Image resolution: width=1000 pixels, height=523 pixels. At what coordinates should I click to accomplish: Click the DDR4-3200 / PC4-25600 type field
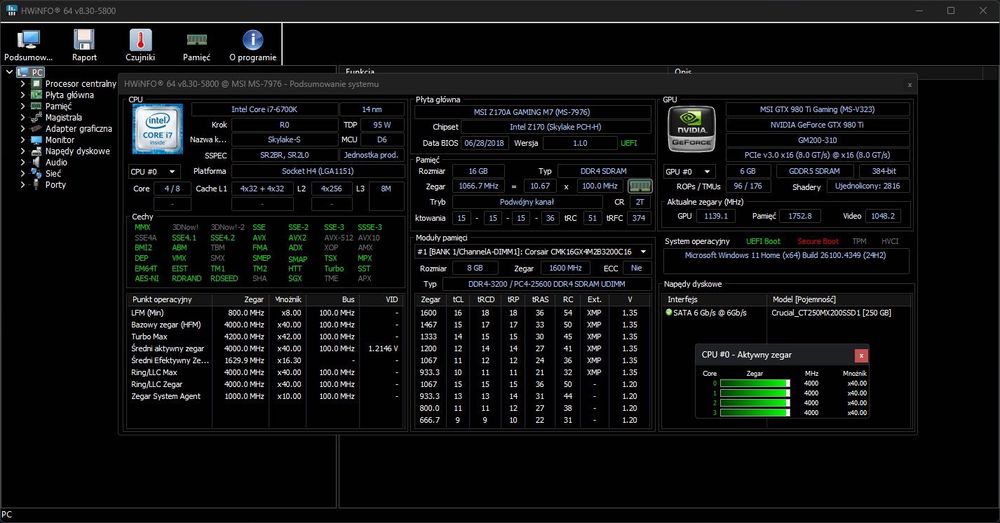click(x=546, y=284)
